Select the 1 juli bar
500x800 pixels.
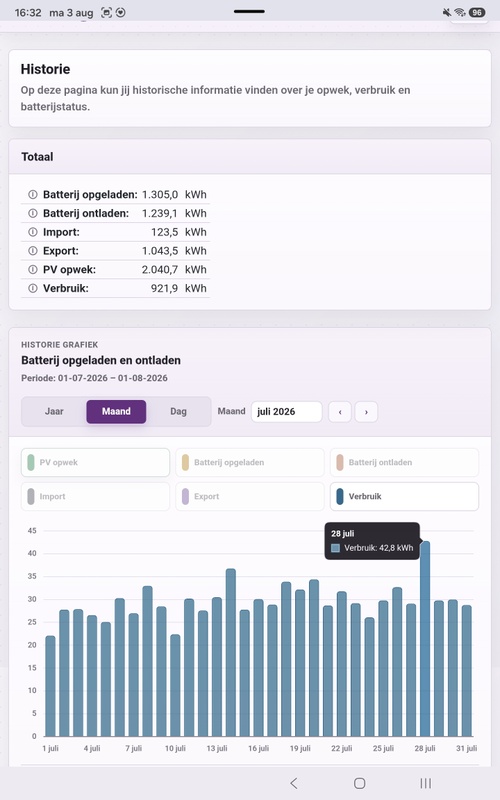tap(50, 686)
